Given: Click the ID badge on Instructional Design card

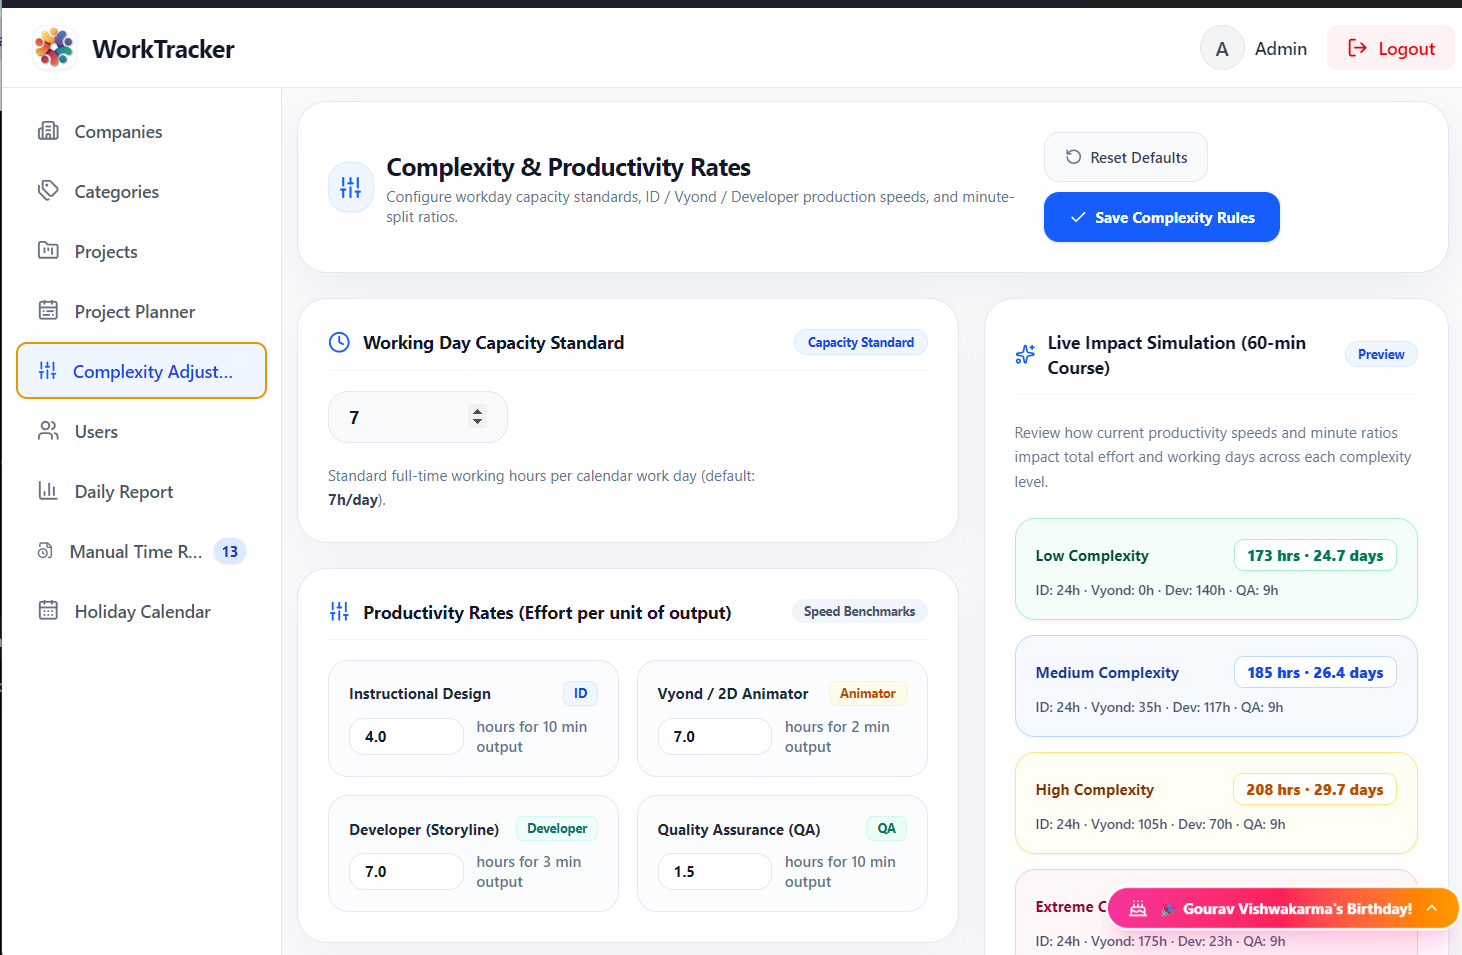Looking at the screenshot, I should 581,693.
